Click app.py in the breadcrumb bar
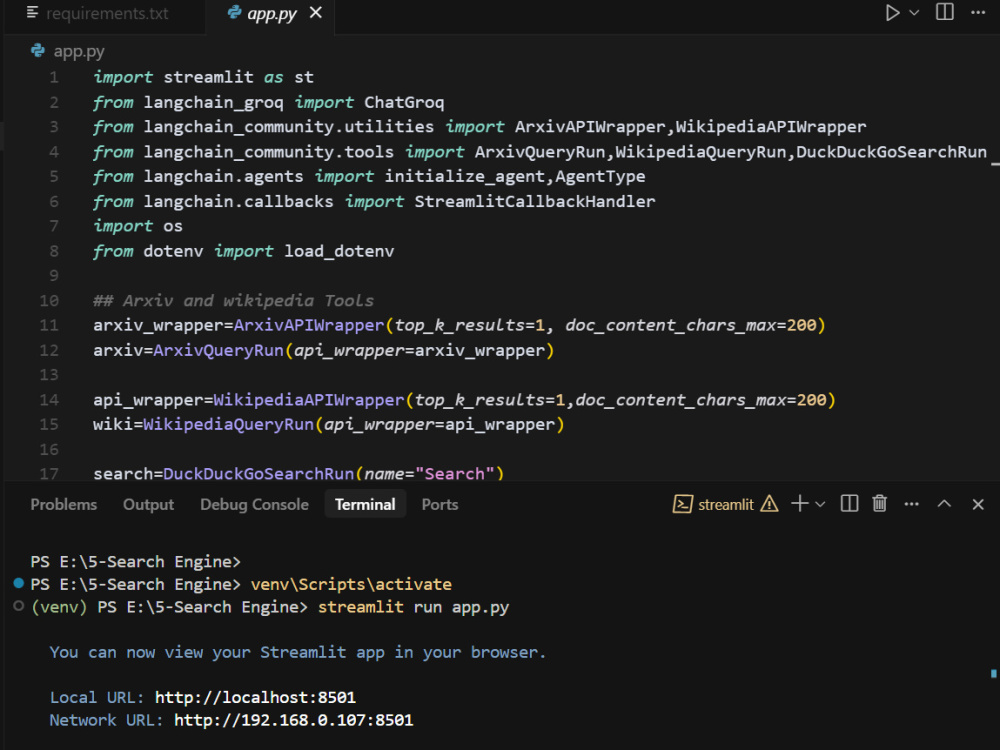 (78, 52)
